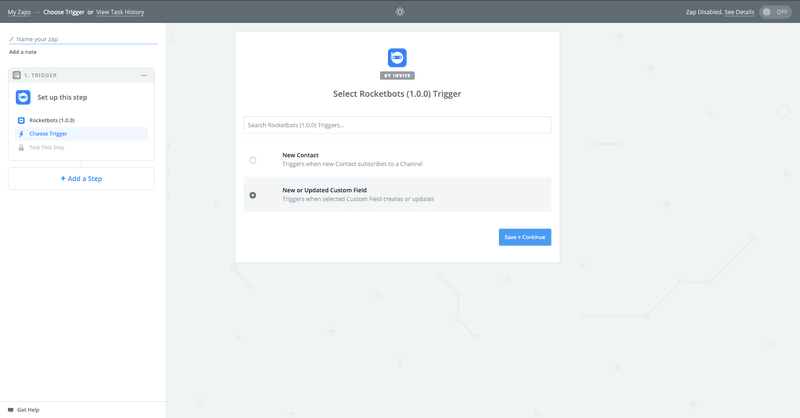Screen dimensions: 800x418
Task: Click the Save + Continue button
Action: pyautogui.click(x=524, y=237)
